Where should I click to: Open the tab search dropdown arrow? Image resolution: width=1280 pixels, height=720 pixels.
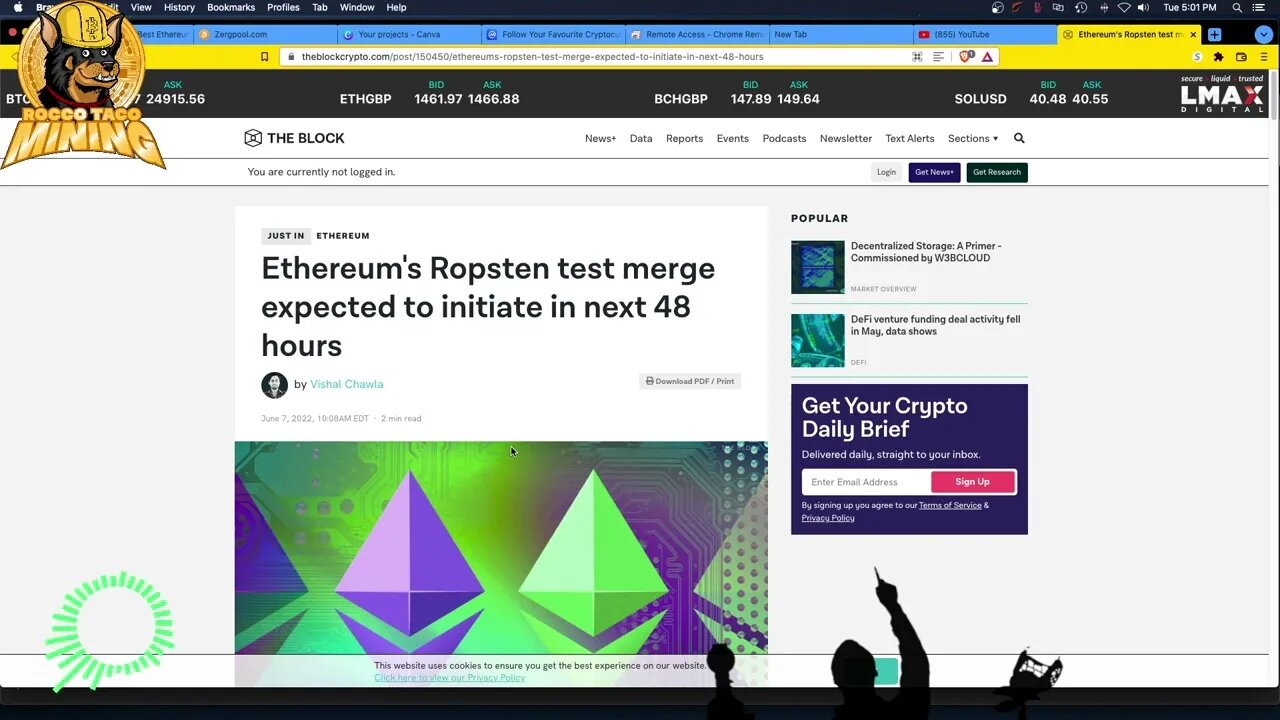coord(1265,34)
